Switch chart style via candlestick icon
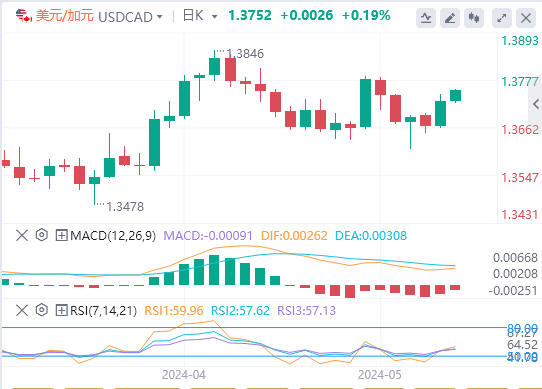The width and height of the screenshot is (542, 389). click(474, 18)
